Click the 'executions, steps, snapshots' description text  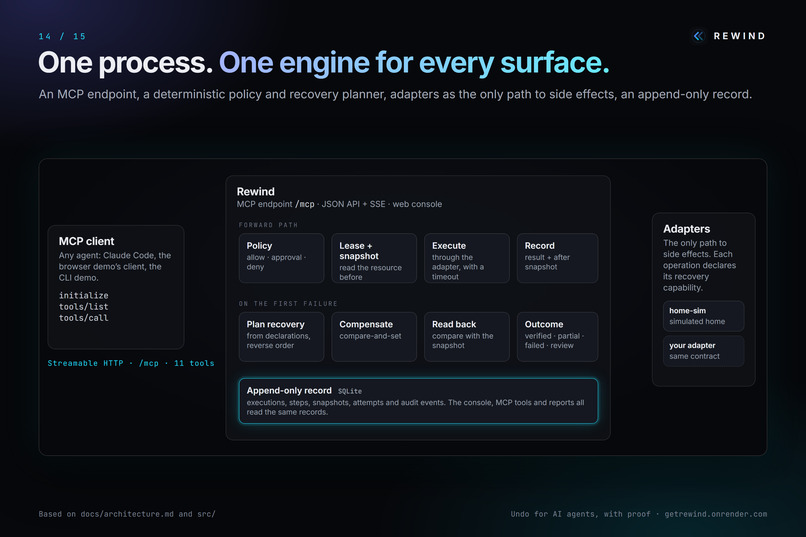point(415,408)
